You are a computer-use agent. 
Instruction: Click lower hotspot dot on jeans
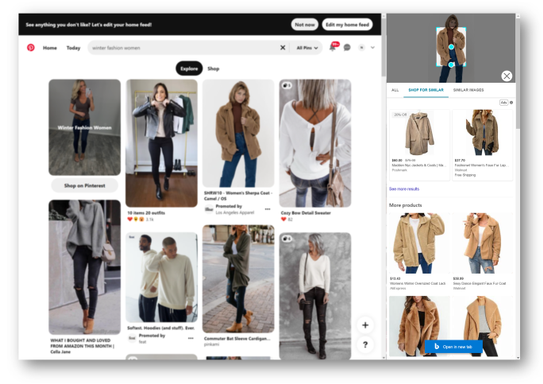tap(451, 65)
